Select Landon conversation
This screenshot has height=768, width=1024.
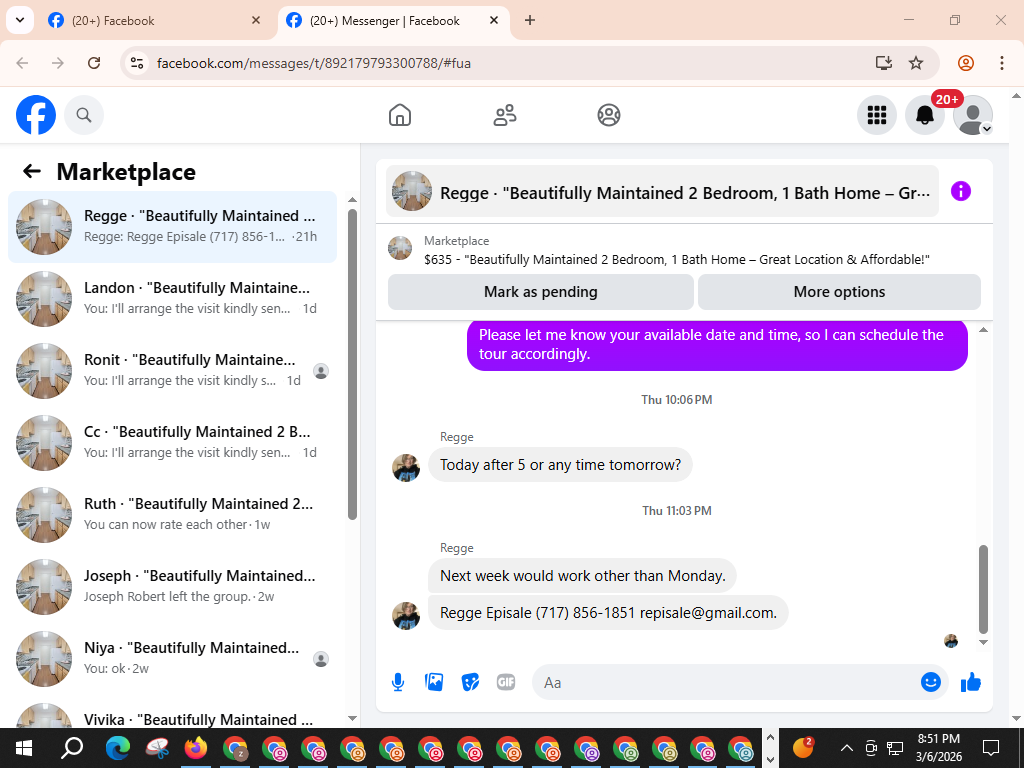point(172,298)
